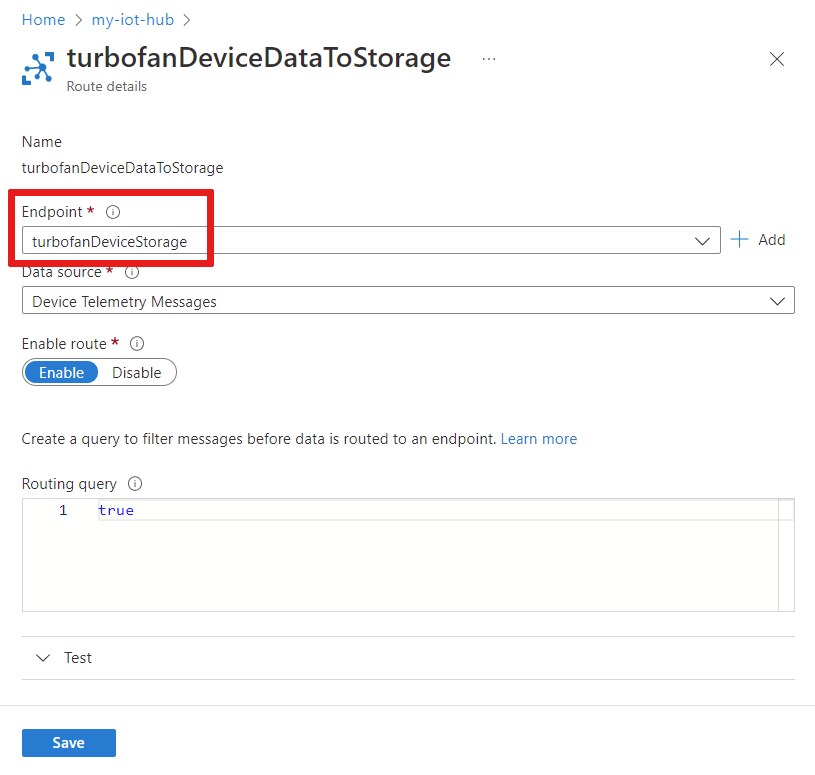The width and height of the screenshot is (815, 775).
Task: Click the Learn more link
Action: tap(539, 438)
